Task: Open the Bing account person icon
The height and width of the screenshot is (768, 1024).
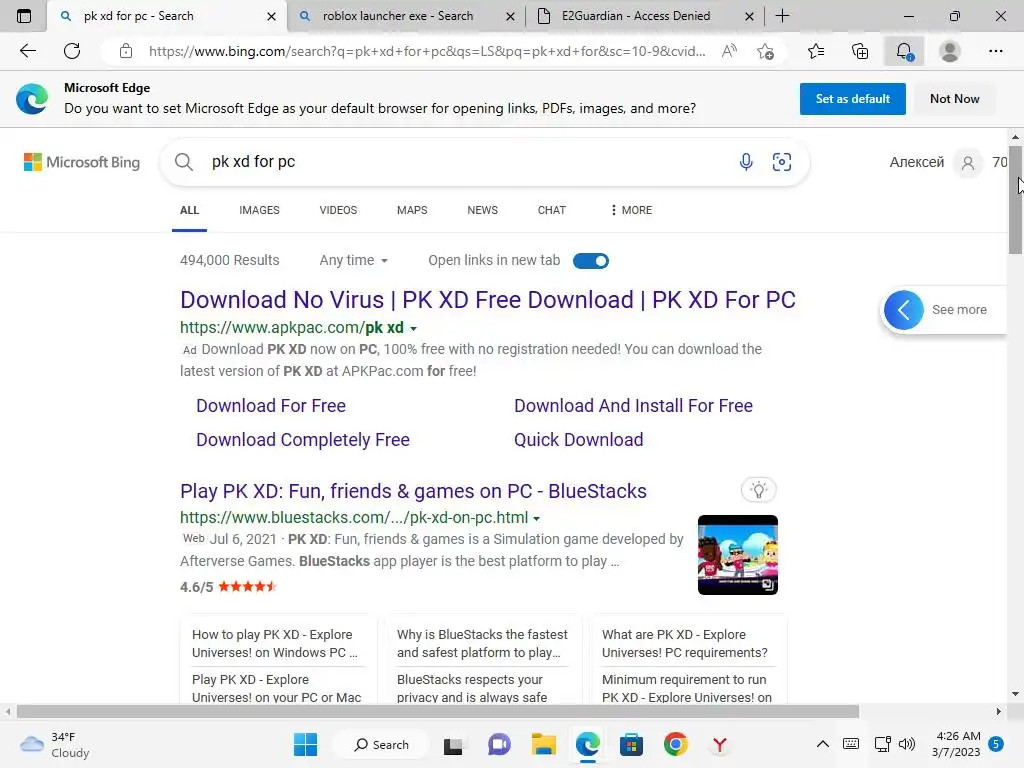Action: 968,163
